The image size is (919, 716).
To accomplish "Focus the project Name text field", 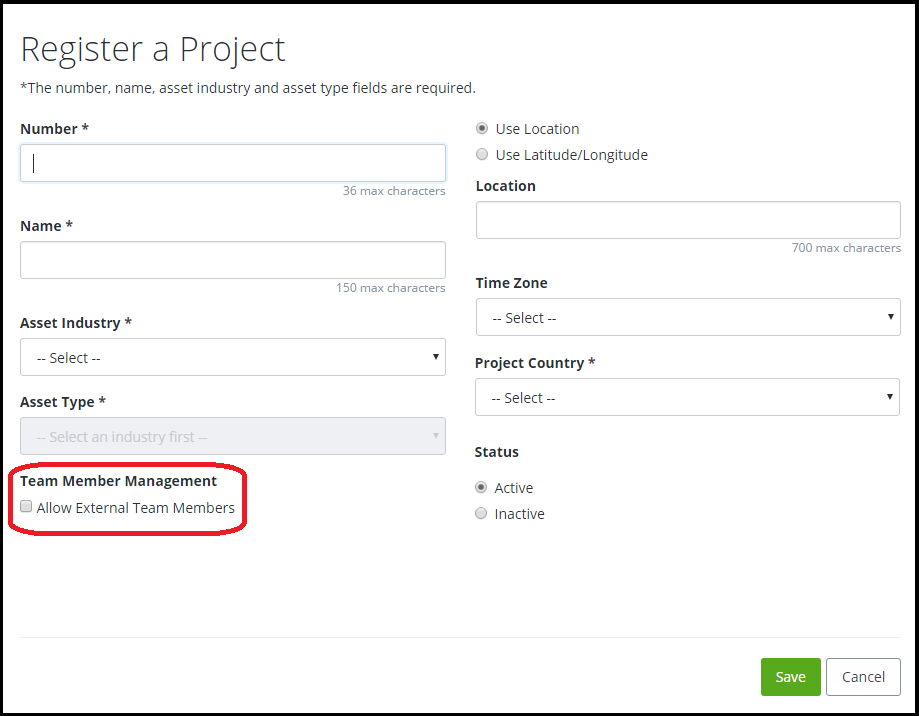I will (233, 260).
